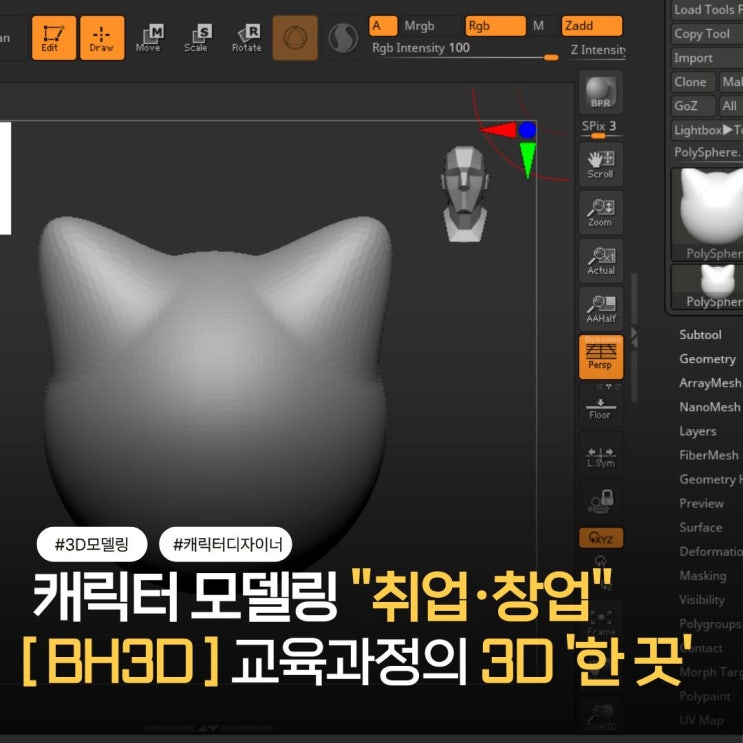The image size is (743, 743).
Task: Expand the Subtool palette
Action: (x=700, y=335)
